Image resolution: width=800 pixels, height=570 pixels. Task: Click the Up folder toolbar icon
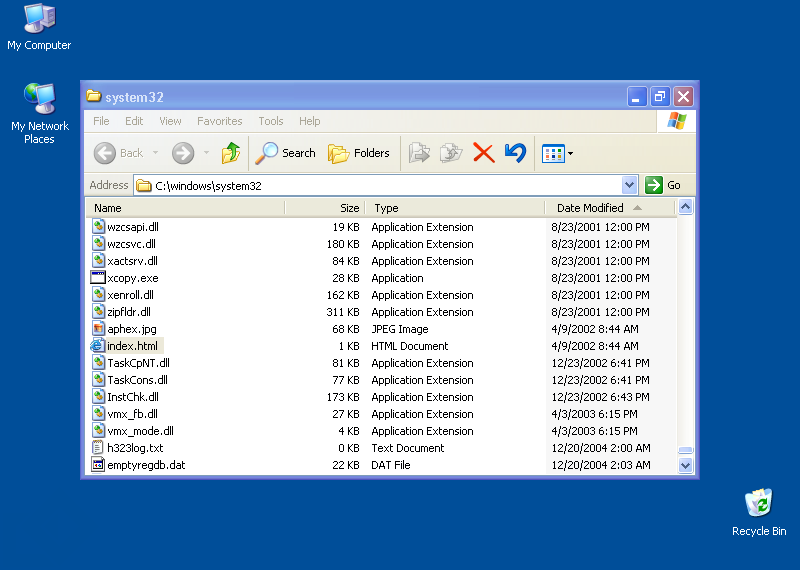[231, 153]
